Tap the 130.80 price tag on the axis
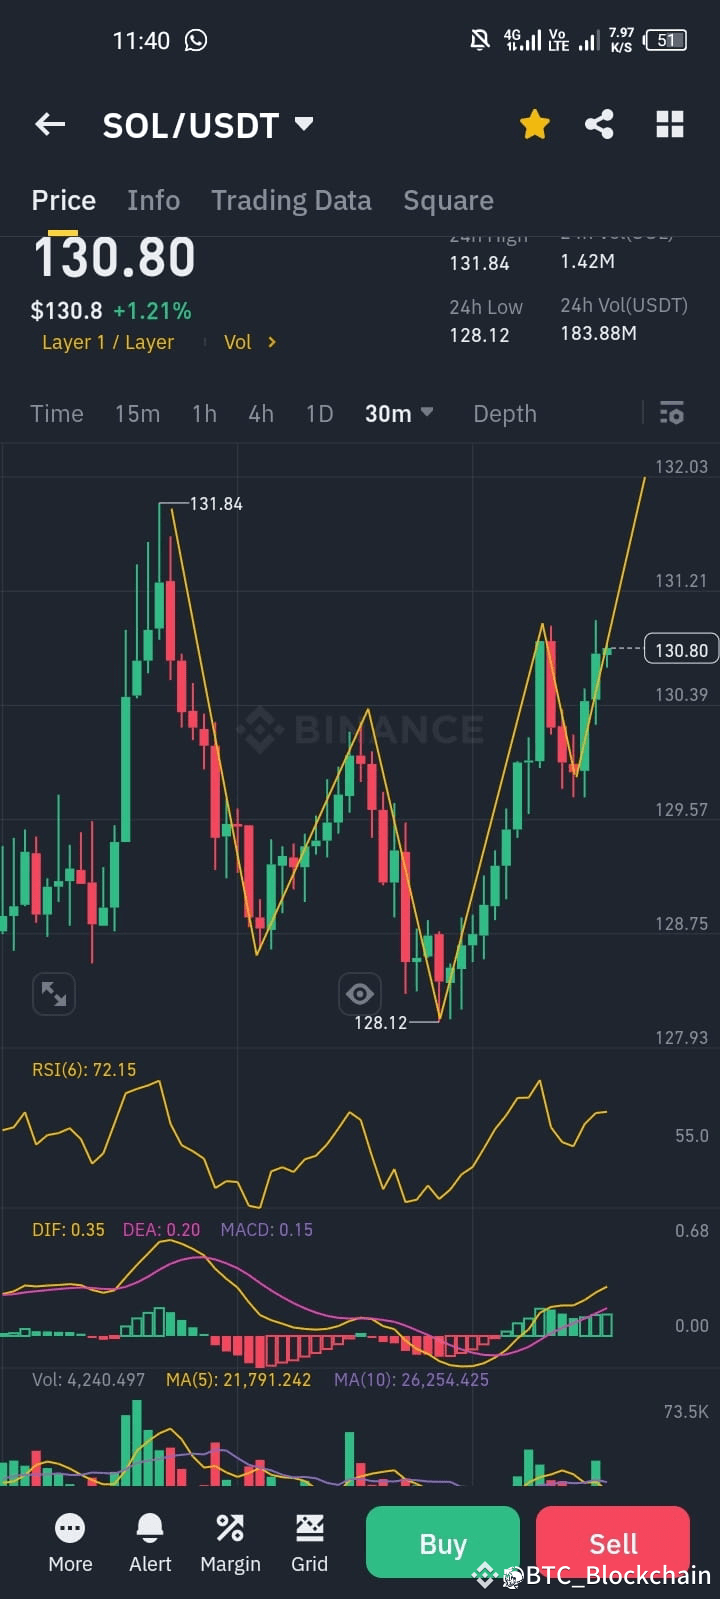720x1599 pixels. click(681, 649)
